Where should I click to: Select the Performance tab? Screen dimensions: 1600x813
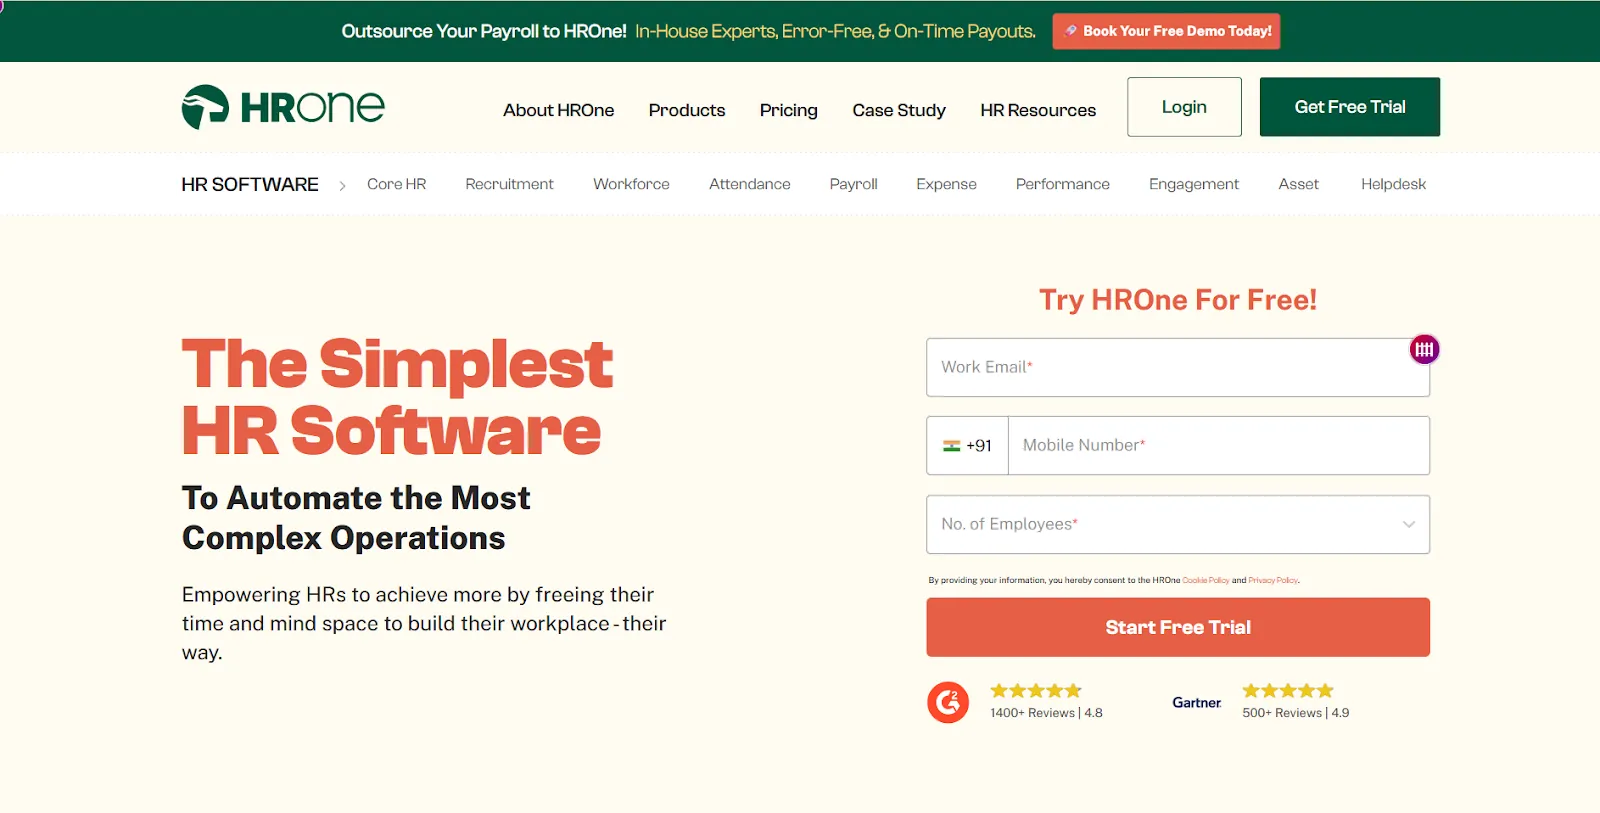pyautogui.click(x=1063, y=184)
